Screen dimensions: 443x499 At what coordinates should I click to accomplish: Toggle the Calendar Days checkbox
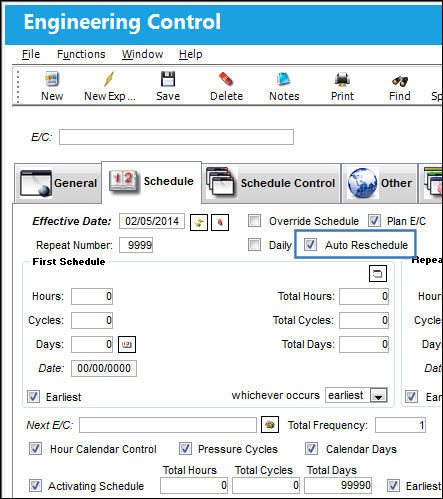coord(311,449)
